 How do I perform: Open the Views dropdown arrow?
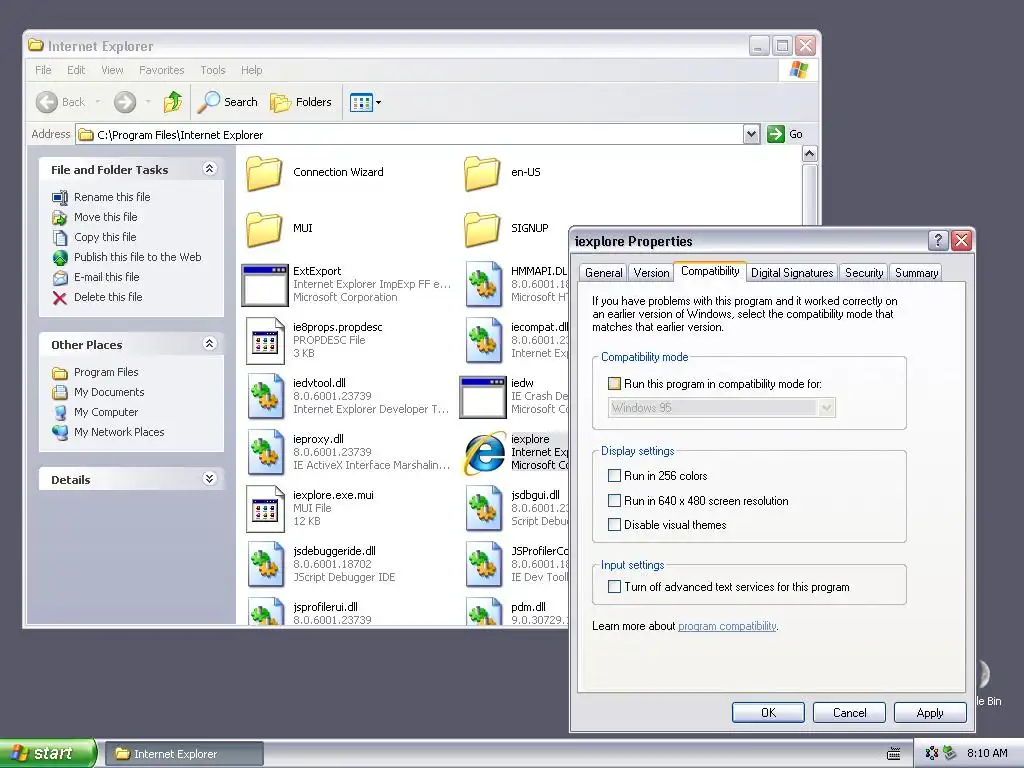pyautogui.click(x=378, y=103)
